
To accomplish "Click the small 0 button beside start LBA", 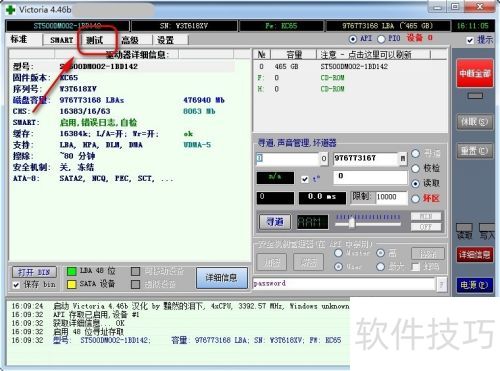I will 324,159.
